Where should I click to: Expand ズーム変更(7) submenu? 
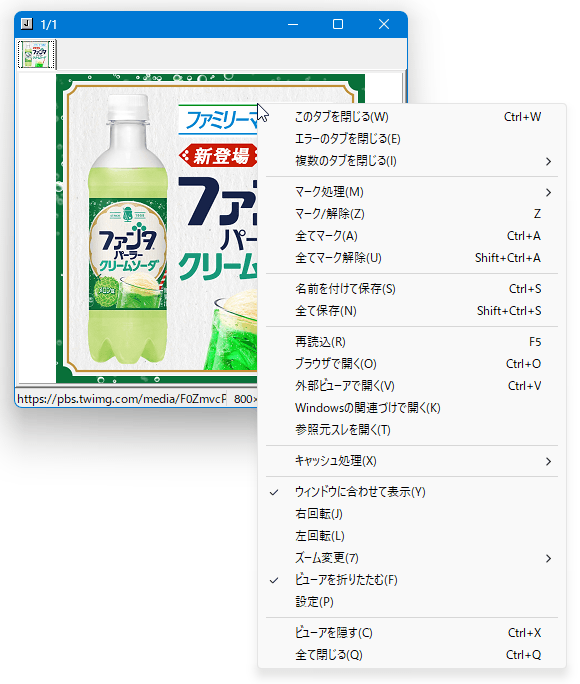click(412, 558)
